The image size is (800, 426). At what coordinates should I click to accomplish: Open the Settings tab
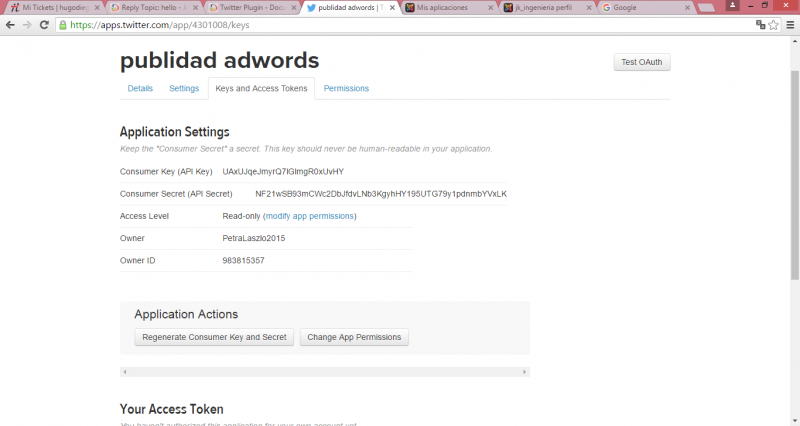(x=184, y=88)
